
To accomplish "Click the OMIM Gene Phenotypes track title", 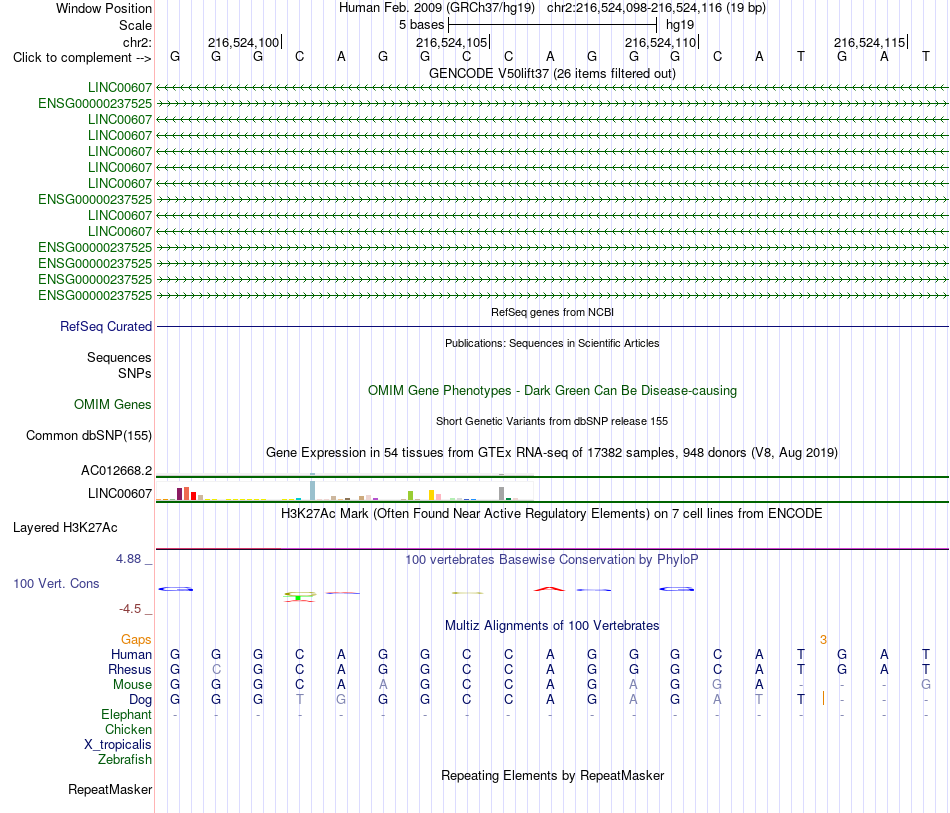I will tap(552, 390).
